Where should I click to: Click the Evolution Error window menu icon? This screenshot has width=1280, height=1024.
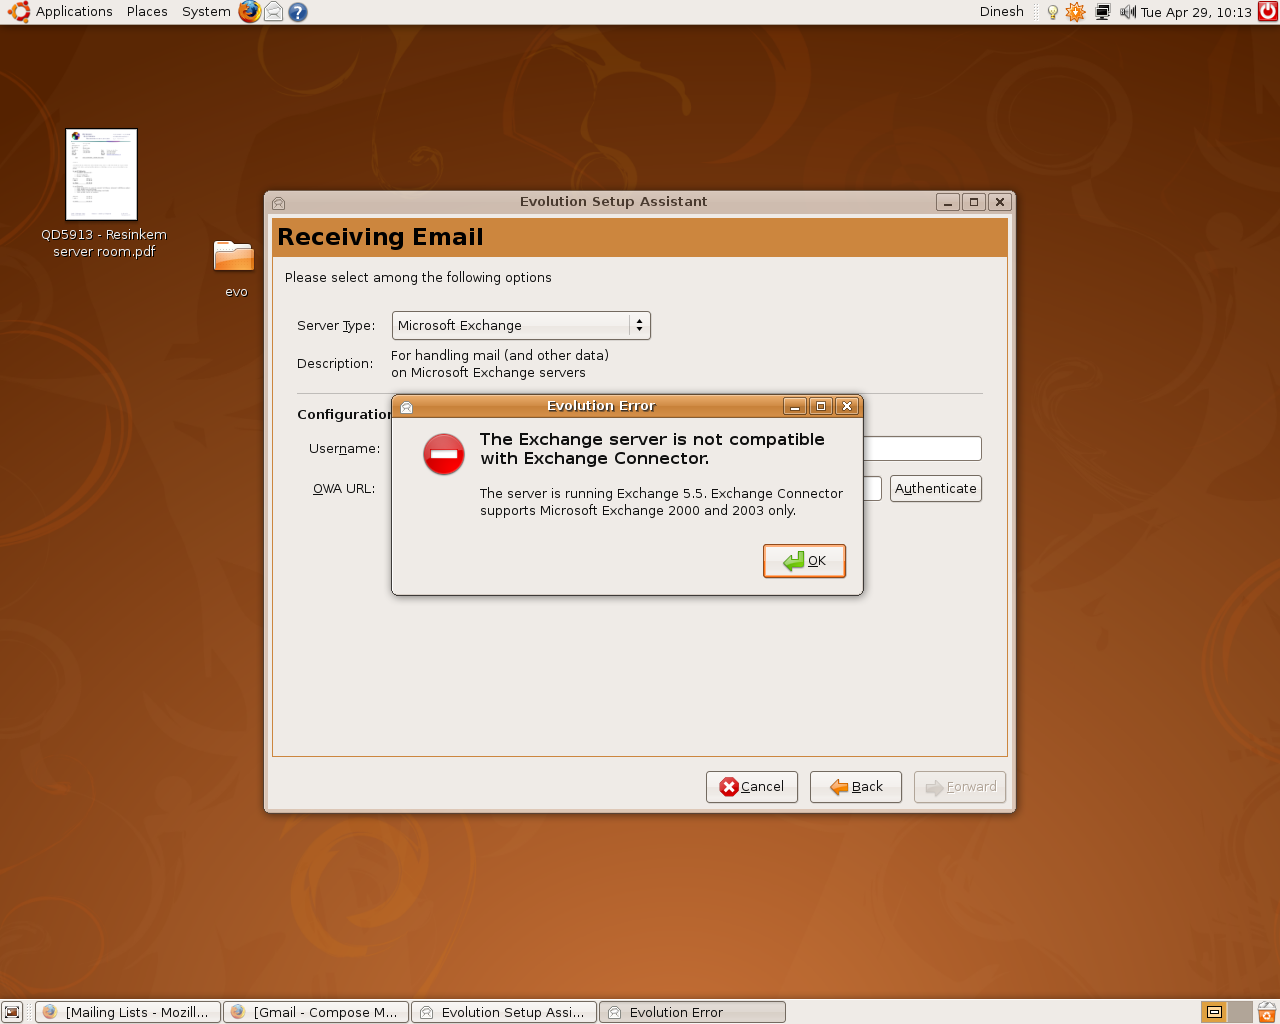click(407, 407)
